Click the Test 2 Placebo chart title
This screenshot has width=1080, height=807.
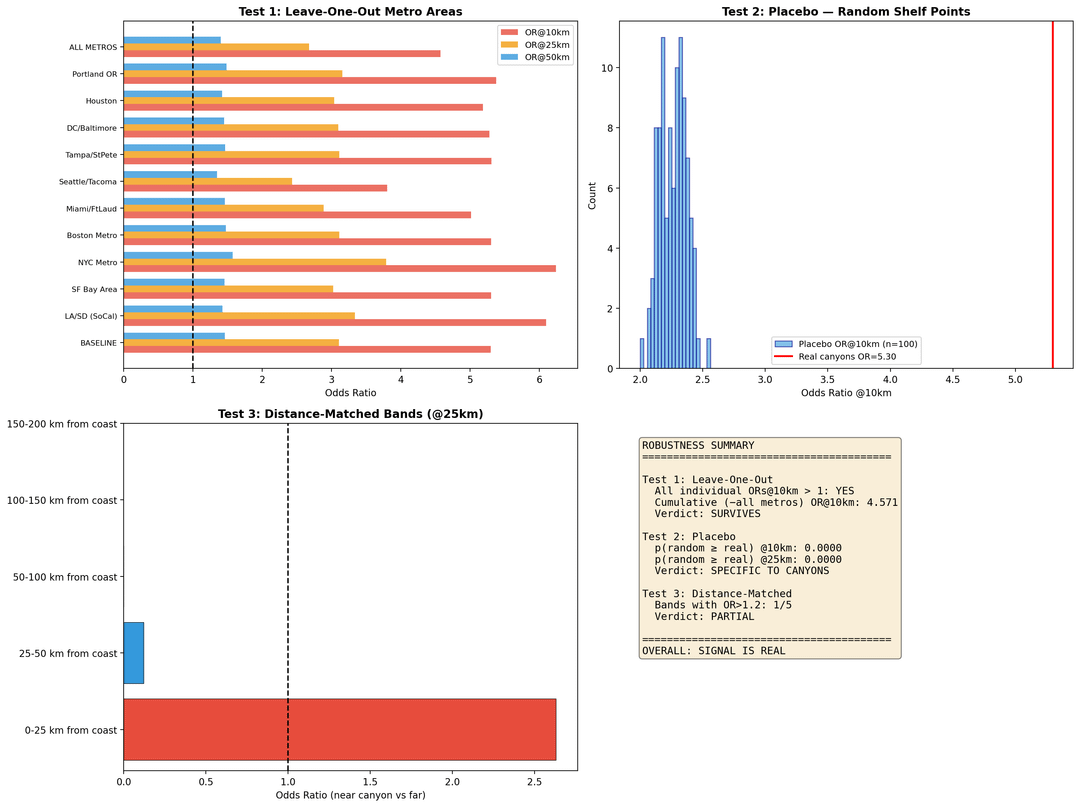[845, 11]
